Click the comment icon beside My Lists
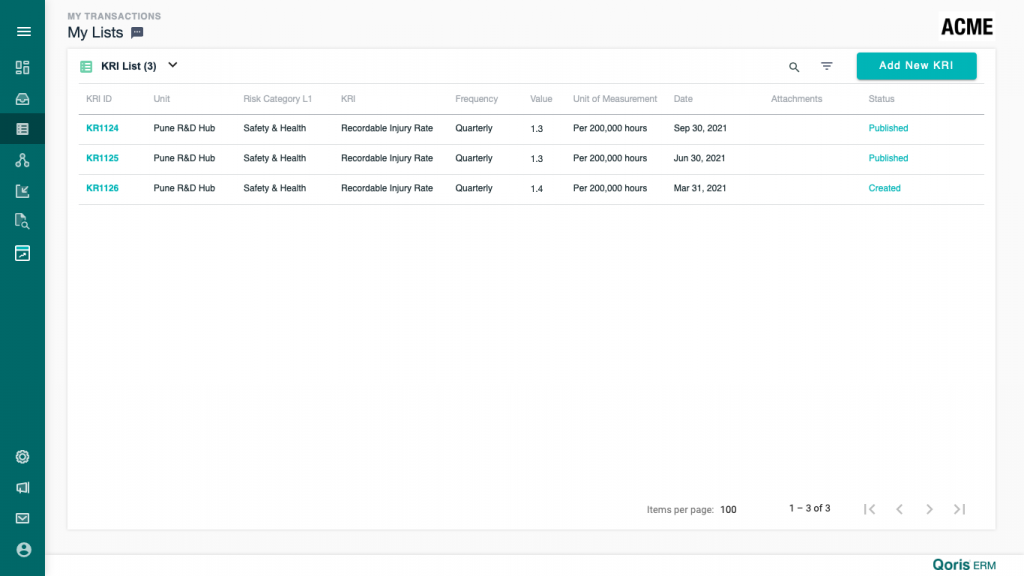Viewport: 1024px width, 576px height. click(x=137, y=33)
